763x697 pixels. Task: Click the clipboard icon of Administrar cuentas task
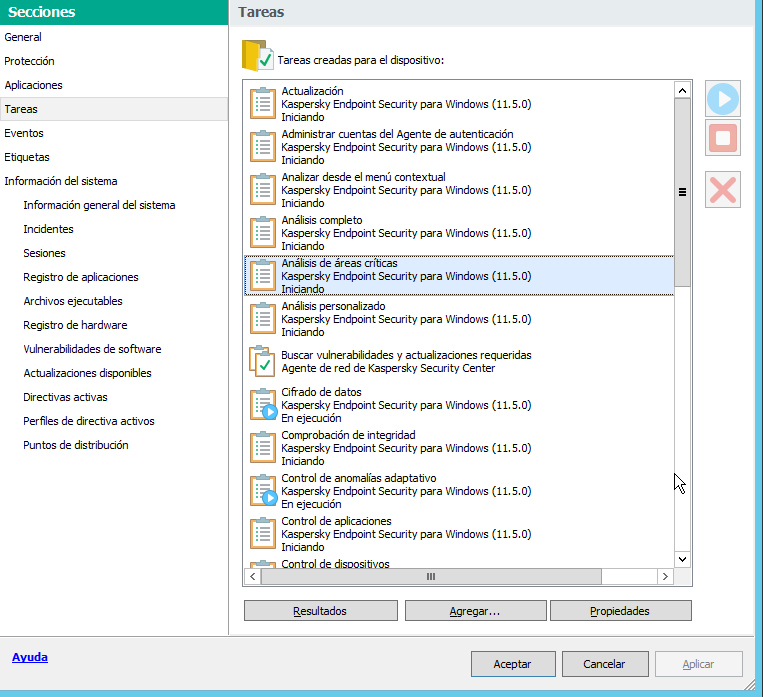263,146
